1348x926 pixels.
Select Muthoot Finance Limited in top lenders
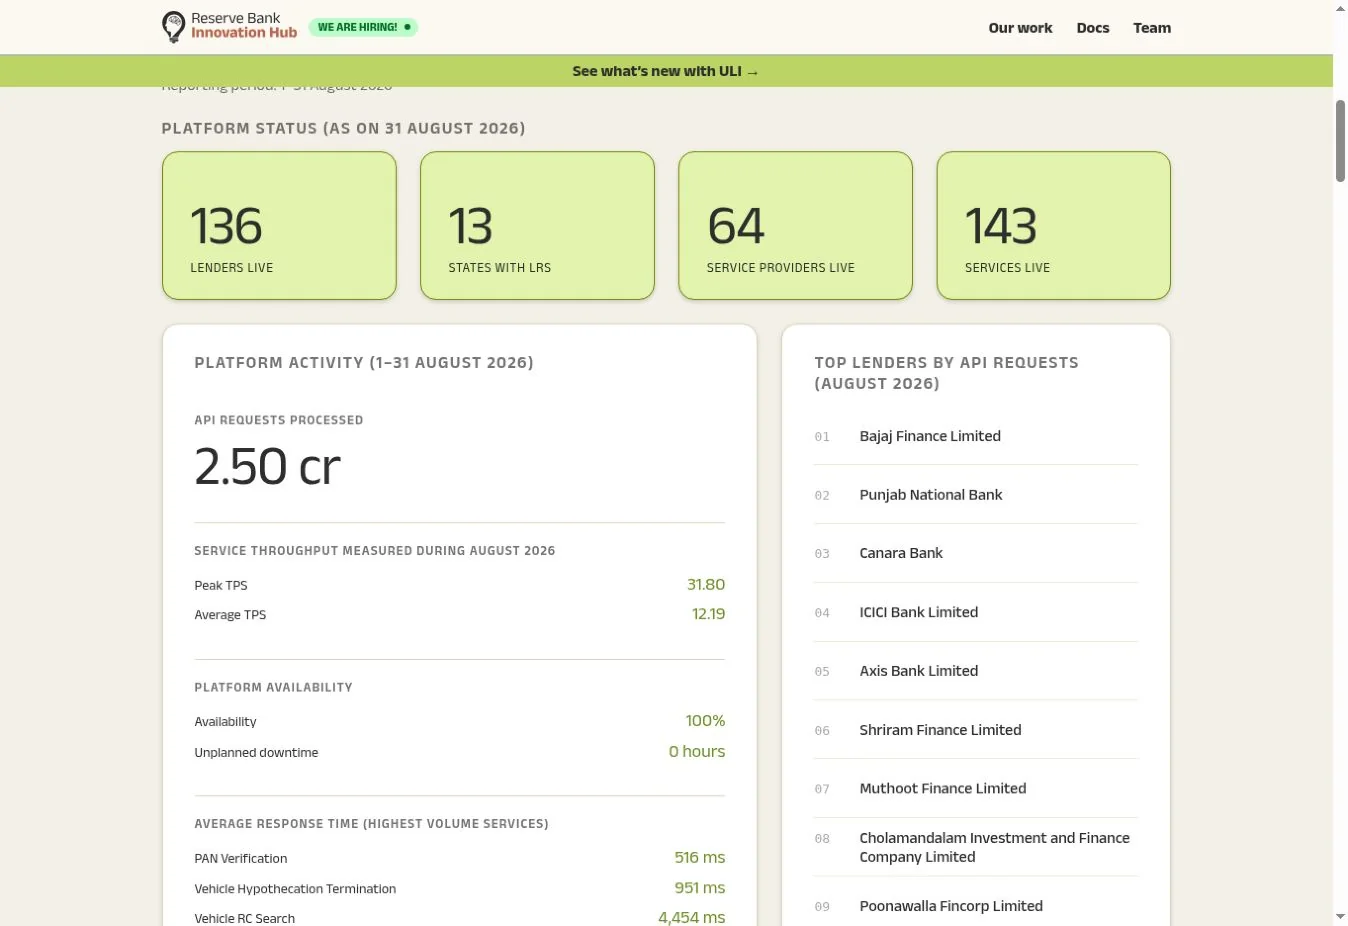(943, 789)
